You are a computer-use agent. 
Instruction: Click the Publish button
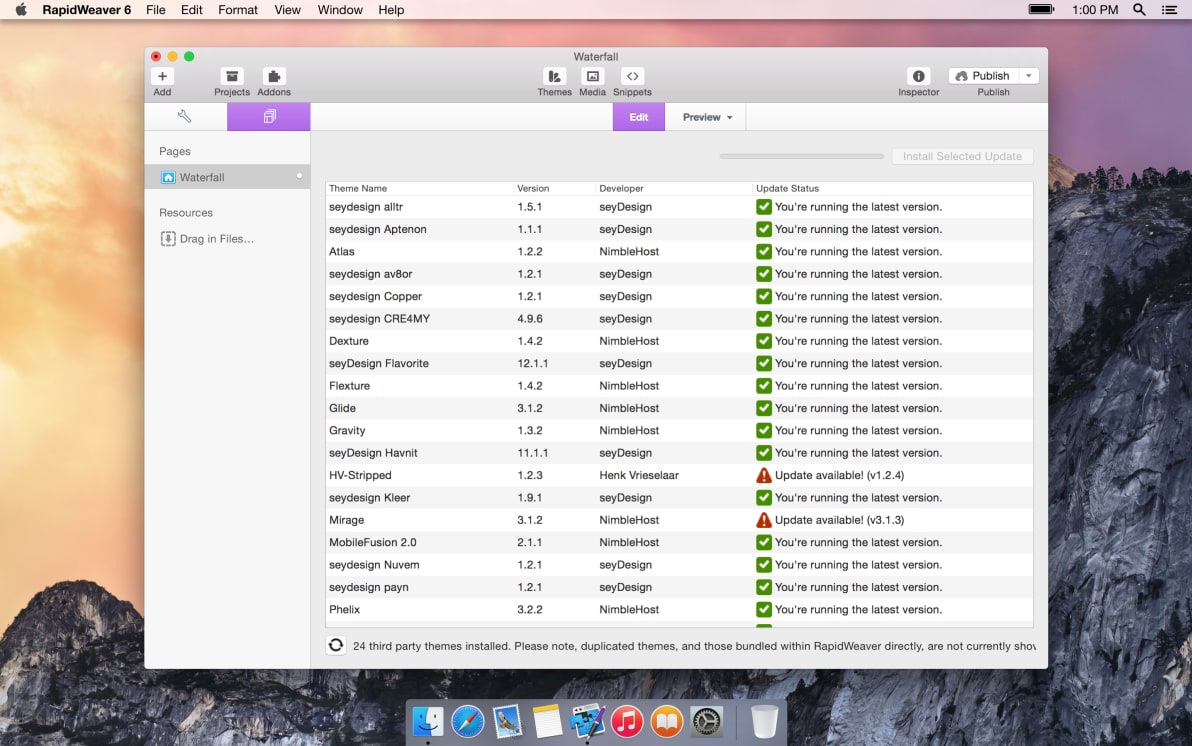[x=983, y=76]
